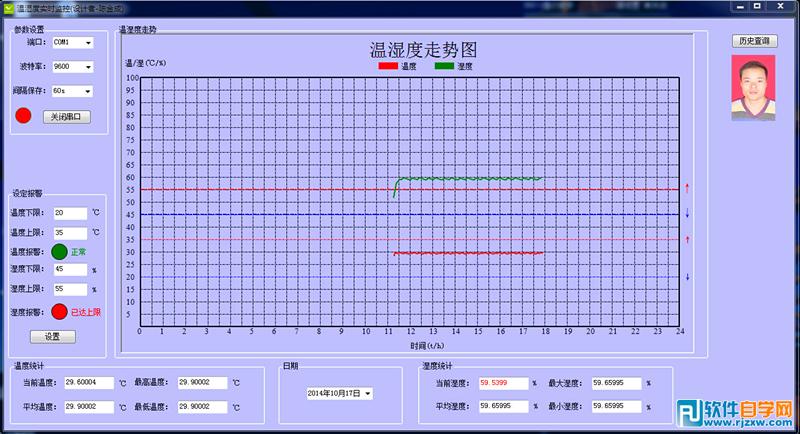Click the 正常 temperature alarm text
800x434 pixels.
click(x=79, y=252)
